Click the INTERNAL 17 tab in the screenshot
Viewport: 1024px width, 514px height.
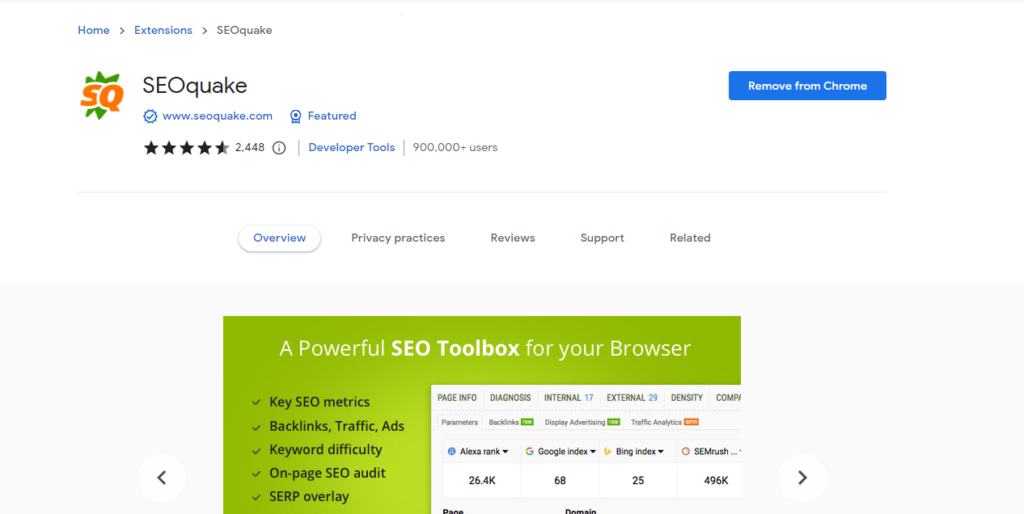[568, 398]
